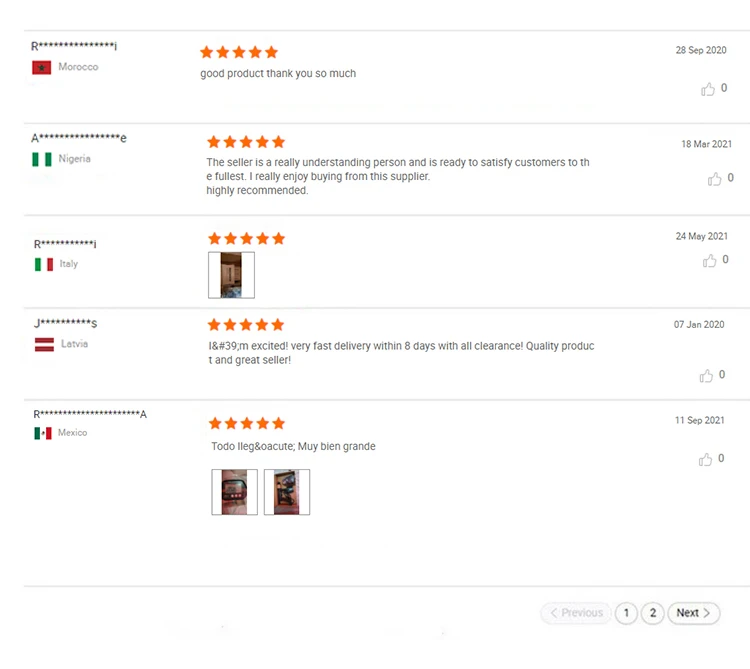750x669 pixels.
Task: Click thumbs-up on the Nigeria review
Action: click(x=714, y=179)
